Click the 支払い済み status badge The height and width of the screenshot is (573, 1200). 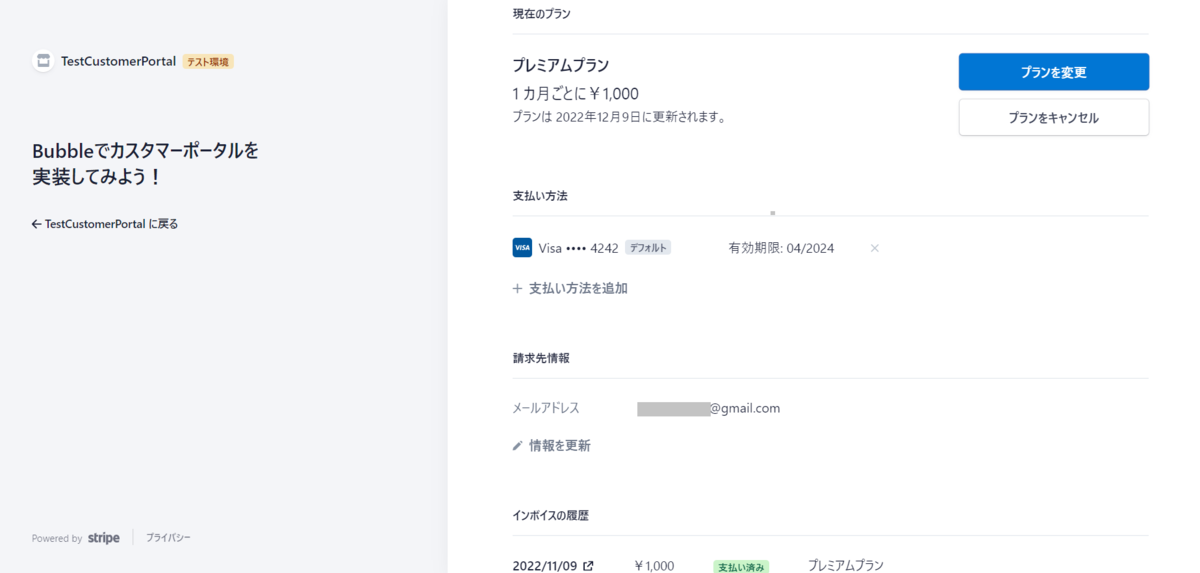(741, 567)
